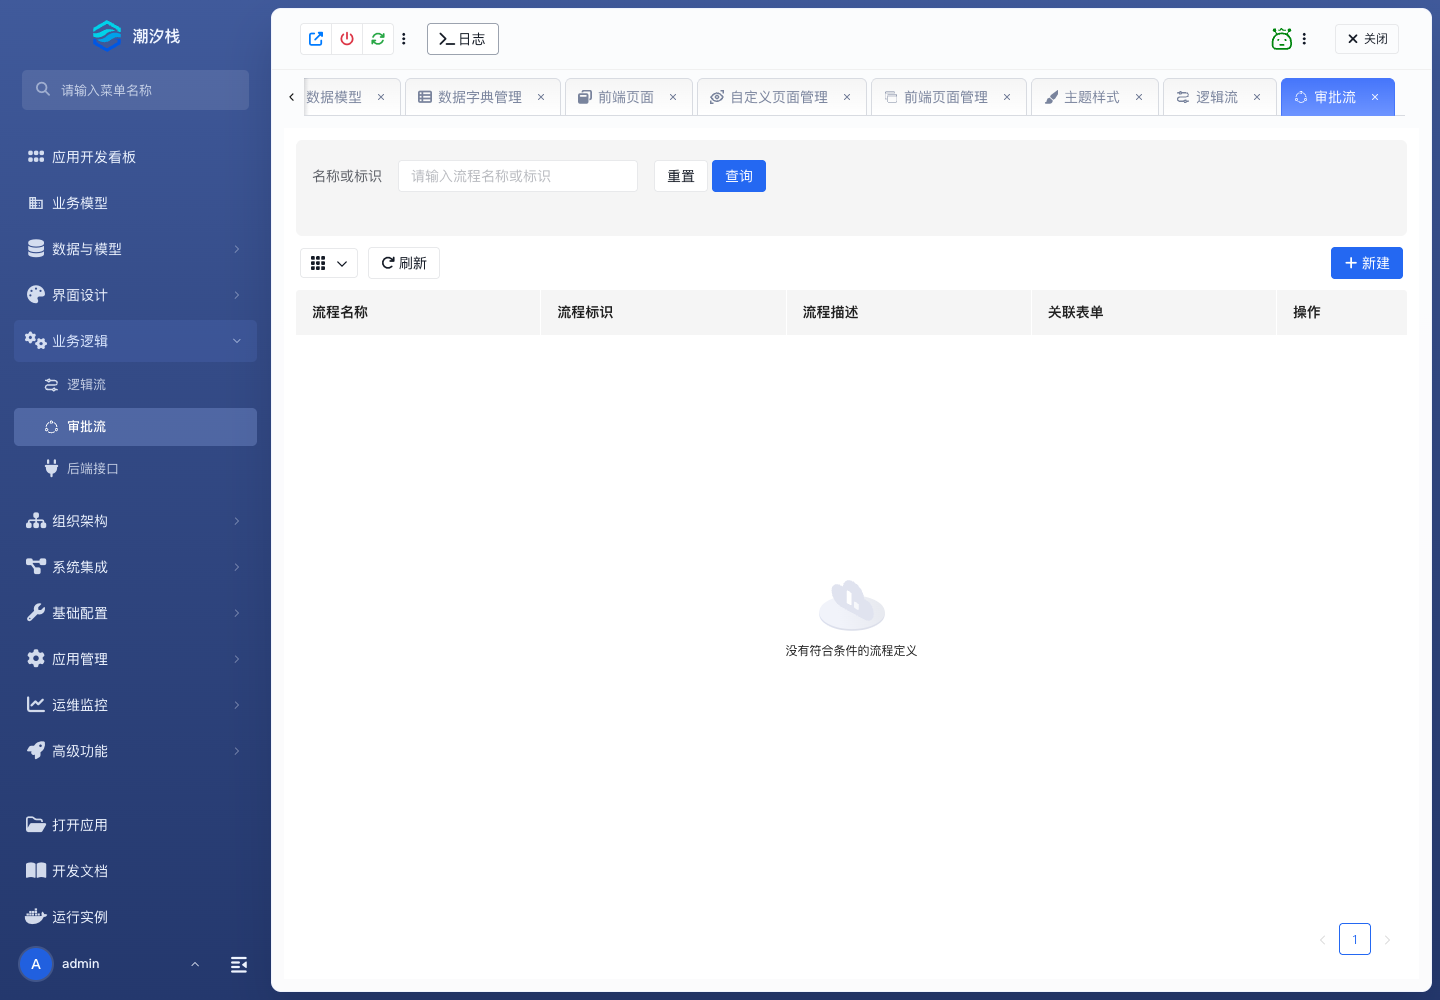Open the grid view mode dropdown

(329, 263)
